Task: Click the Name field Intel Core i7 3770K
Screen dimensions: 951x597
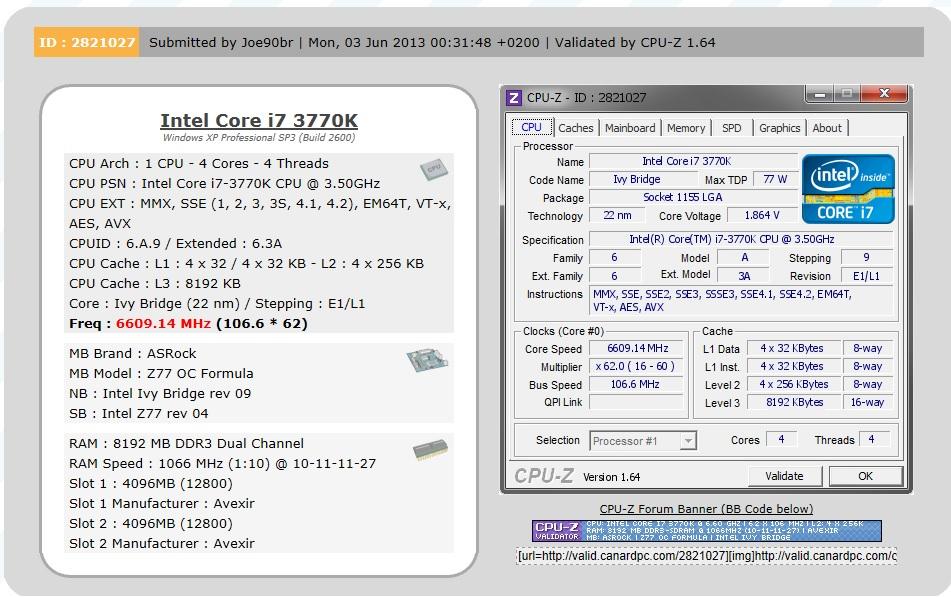Action: [x=693, y=161]
